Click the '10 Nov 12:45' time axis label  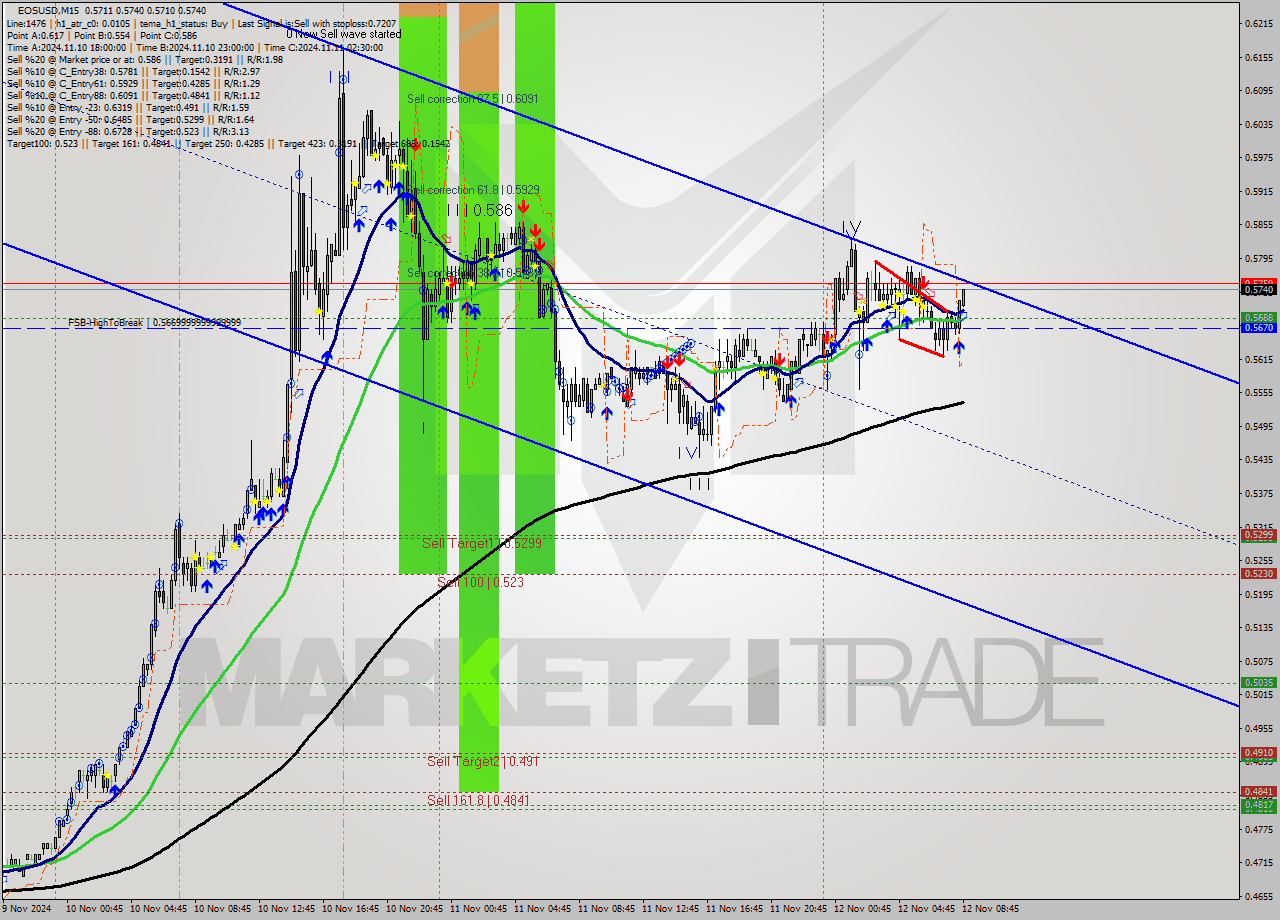coord(287,909)
